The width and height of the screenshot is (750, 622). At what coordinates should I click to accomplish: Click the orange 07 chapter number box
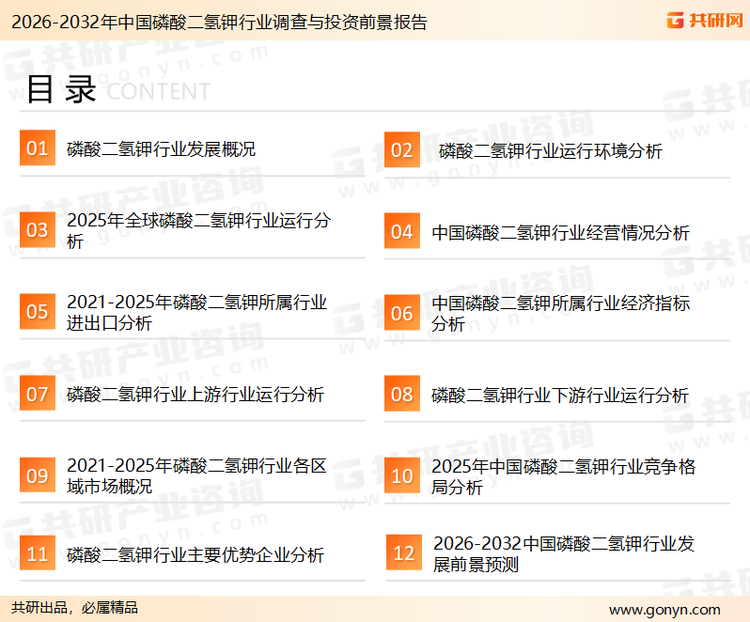(x=37, y=393)
